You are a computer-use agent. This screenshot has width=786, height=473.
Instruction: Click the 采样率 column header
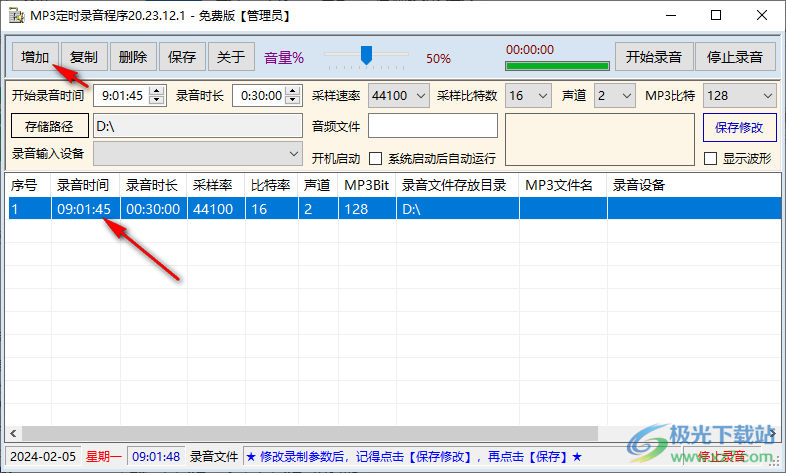216,185
